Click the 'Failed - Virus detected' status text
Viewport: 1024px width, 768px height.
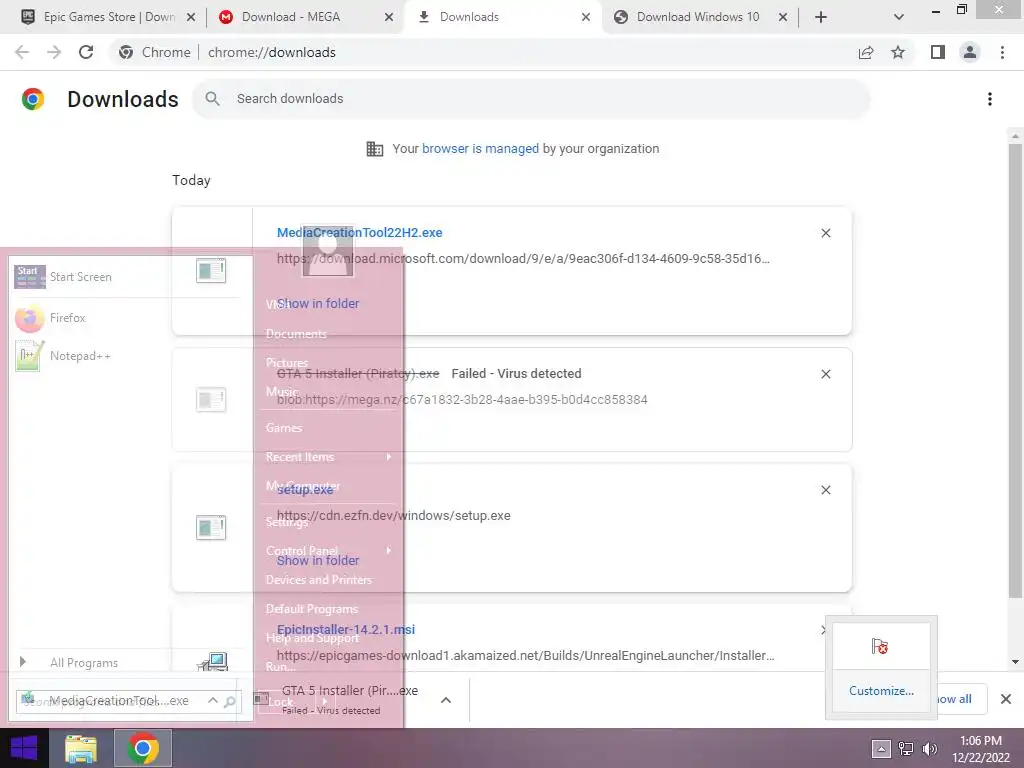pos(517,374)
